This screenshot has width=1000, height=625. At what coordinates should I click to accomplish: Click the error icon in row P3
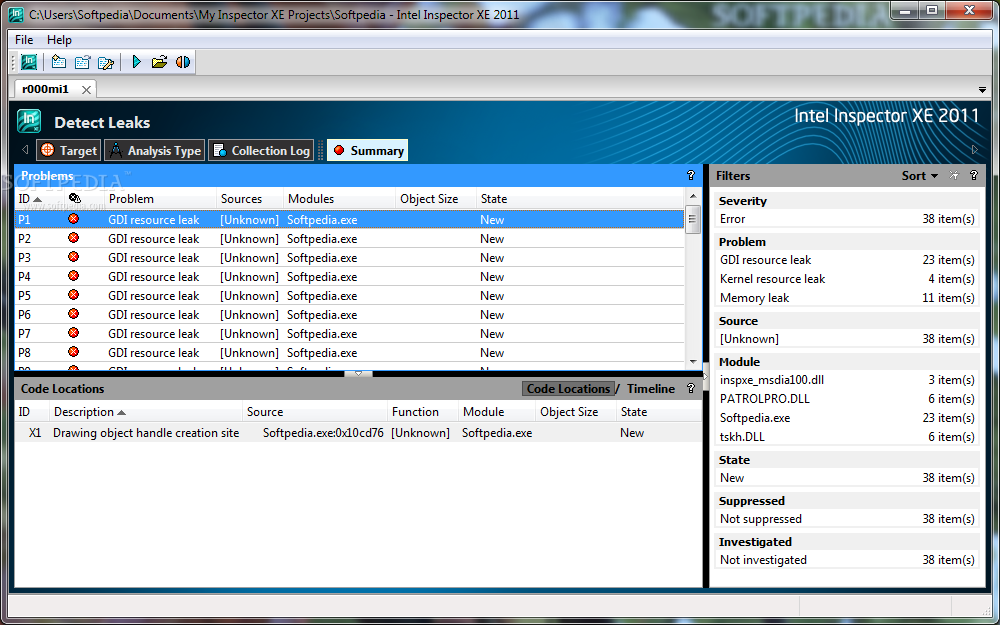tap(73, 257)
